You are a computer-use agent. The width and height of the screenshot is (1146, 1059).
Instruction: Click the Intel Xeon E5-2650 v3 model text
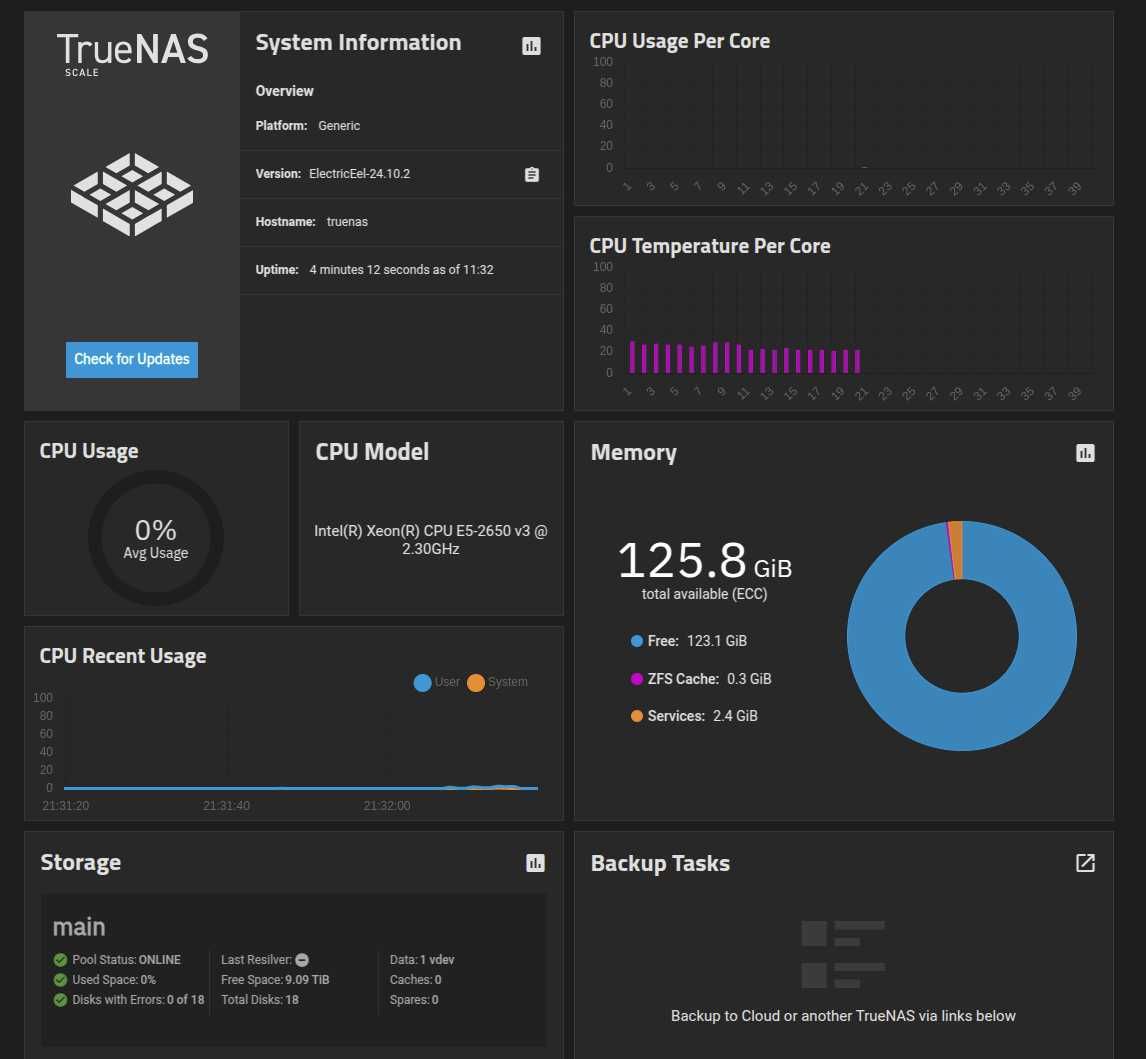coord(430,539)
